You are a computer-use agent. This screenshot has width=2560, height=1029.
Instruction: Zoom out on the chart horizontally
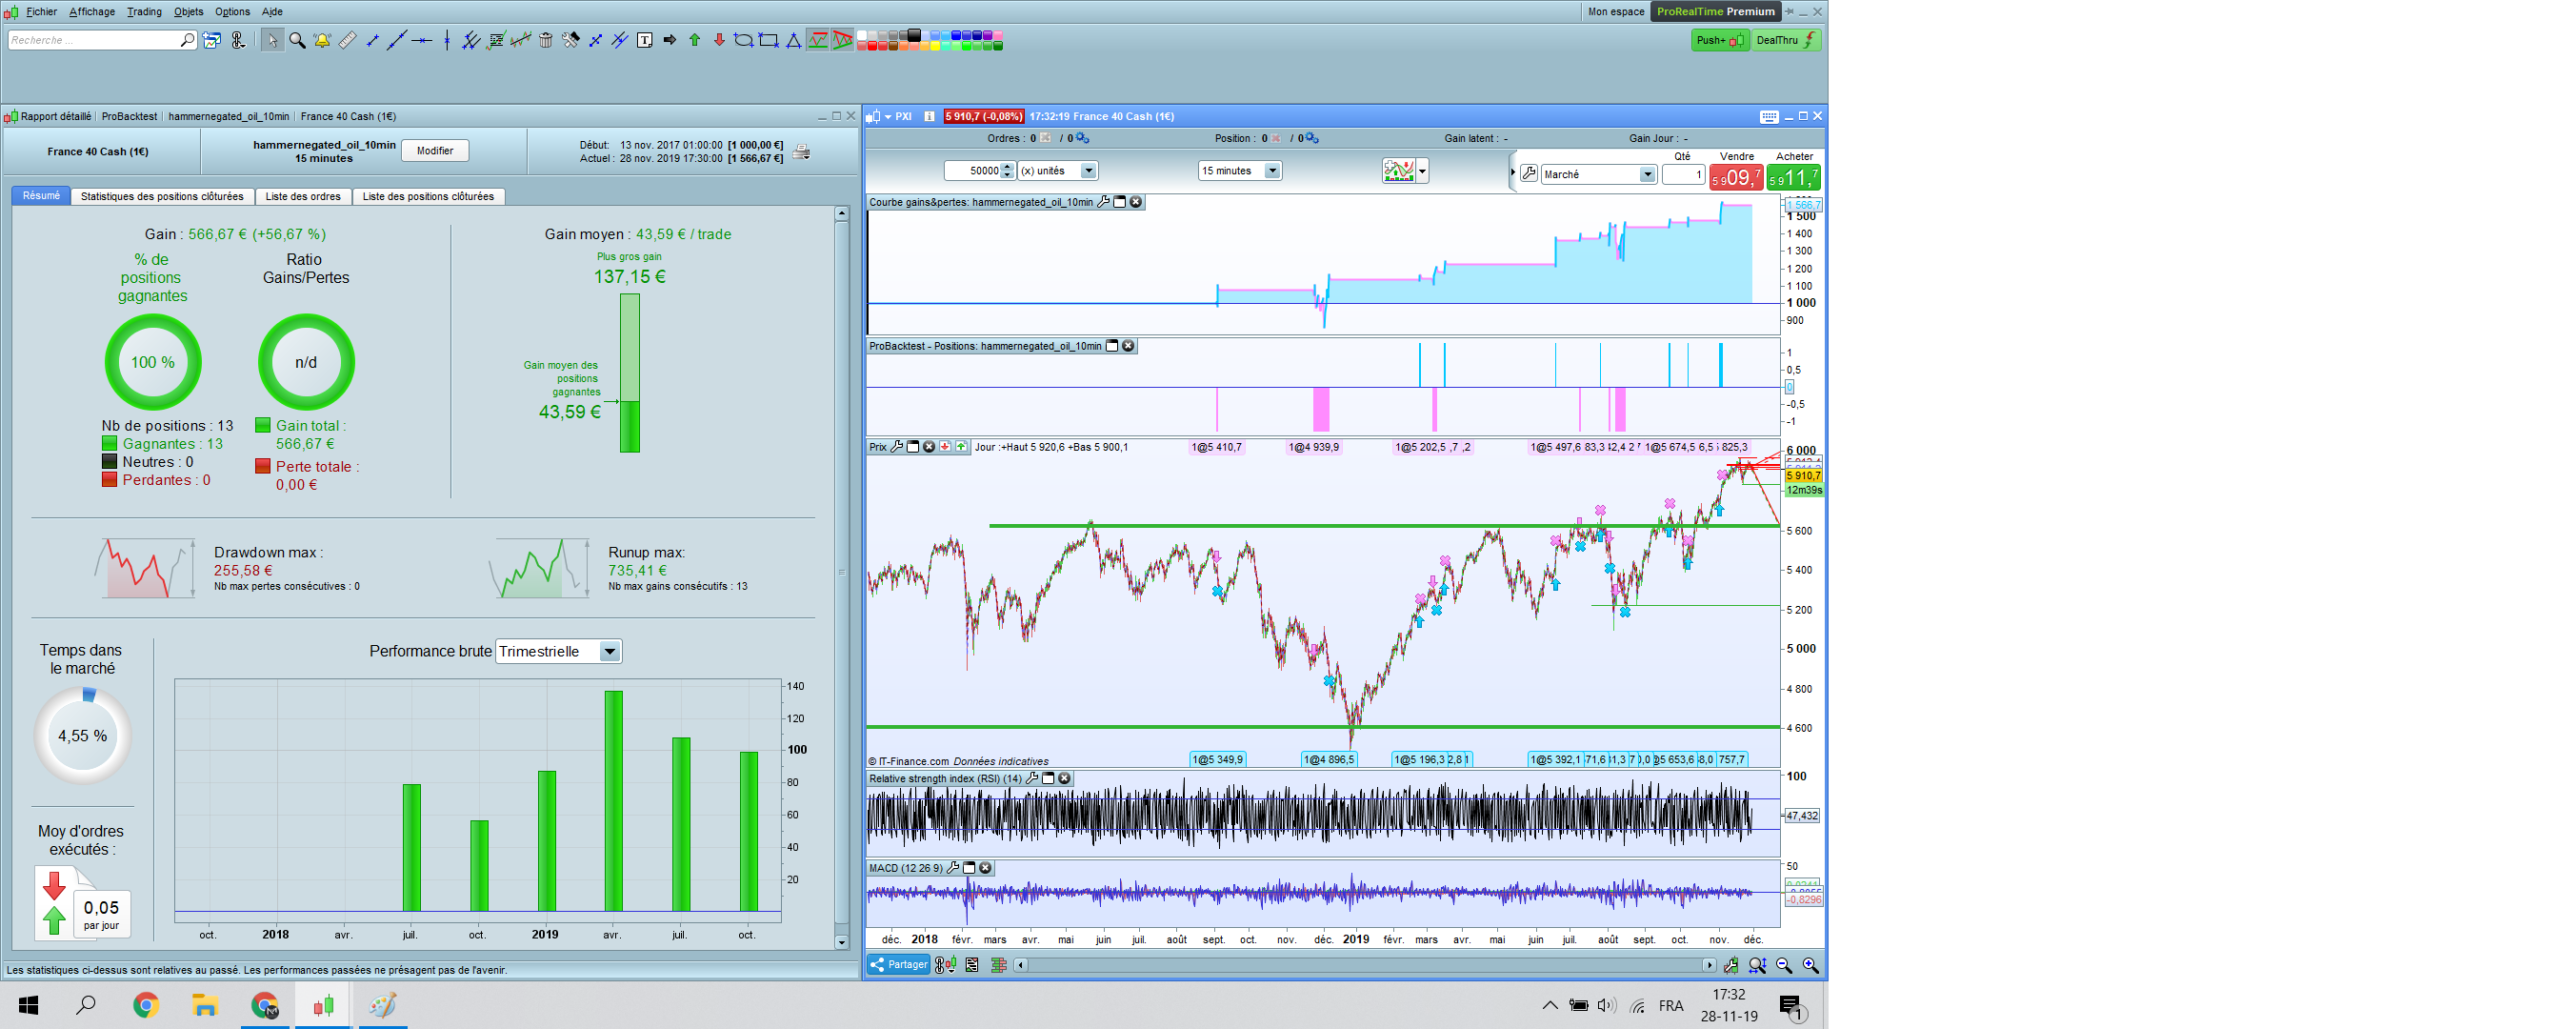(x=1784, y=965)
